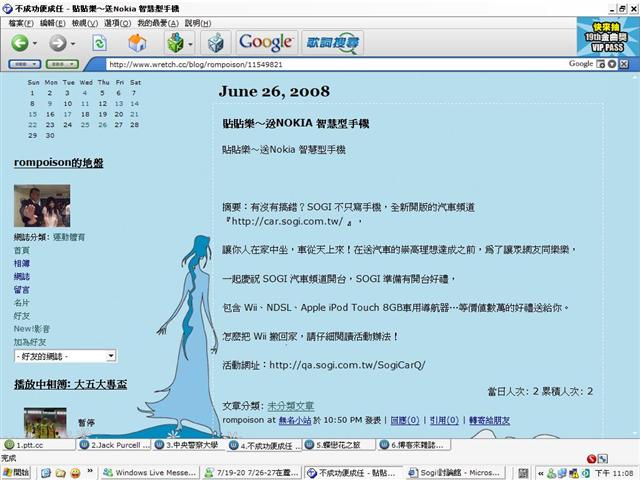Screen dimensions: 640x480
Task: Click the gray Forward arrow button
Action: [x=58, y=42]
